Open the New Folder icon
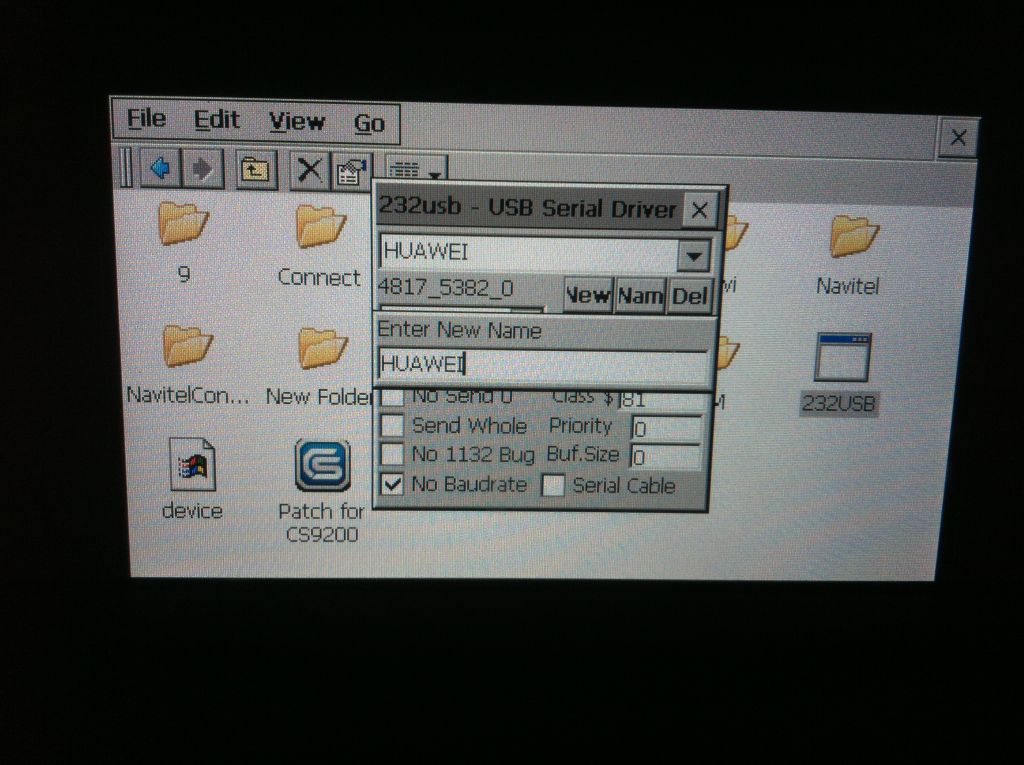Viewport: 1024px width, 765px height. coord(319,367)
